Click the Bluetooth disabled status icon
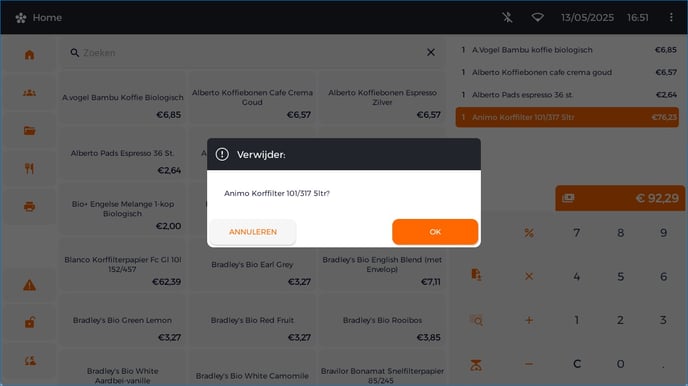Image resolution: width=688 pixels, height=386 pixels. (x=507, y=17)
